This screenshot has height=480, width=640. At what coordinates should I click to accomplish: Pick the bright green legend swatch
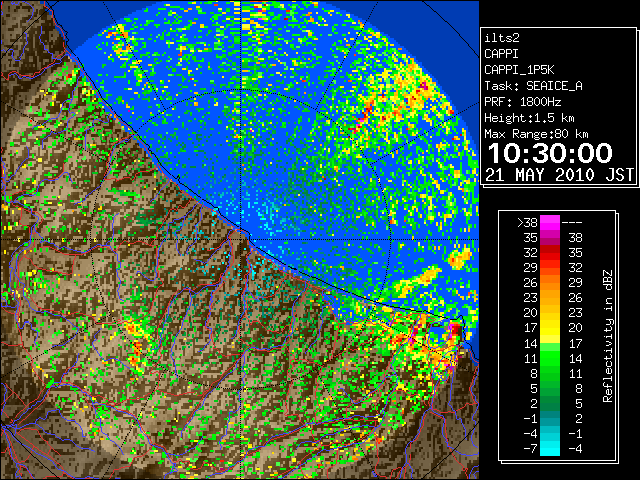[x=550, y=358]
